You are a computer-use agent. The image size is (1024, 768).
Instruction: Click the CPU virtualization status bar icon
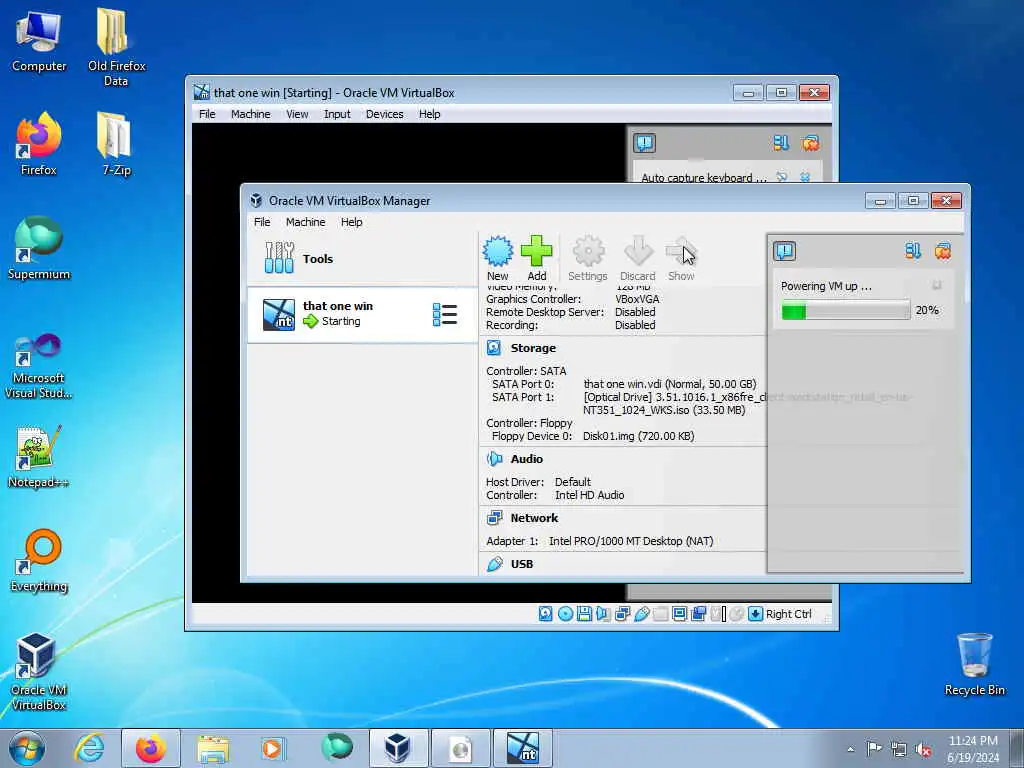pos(718,614)
